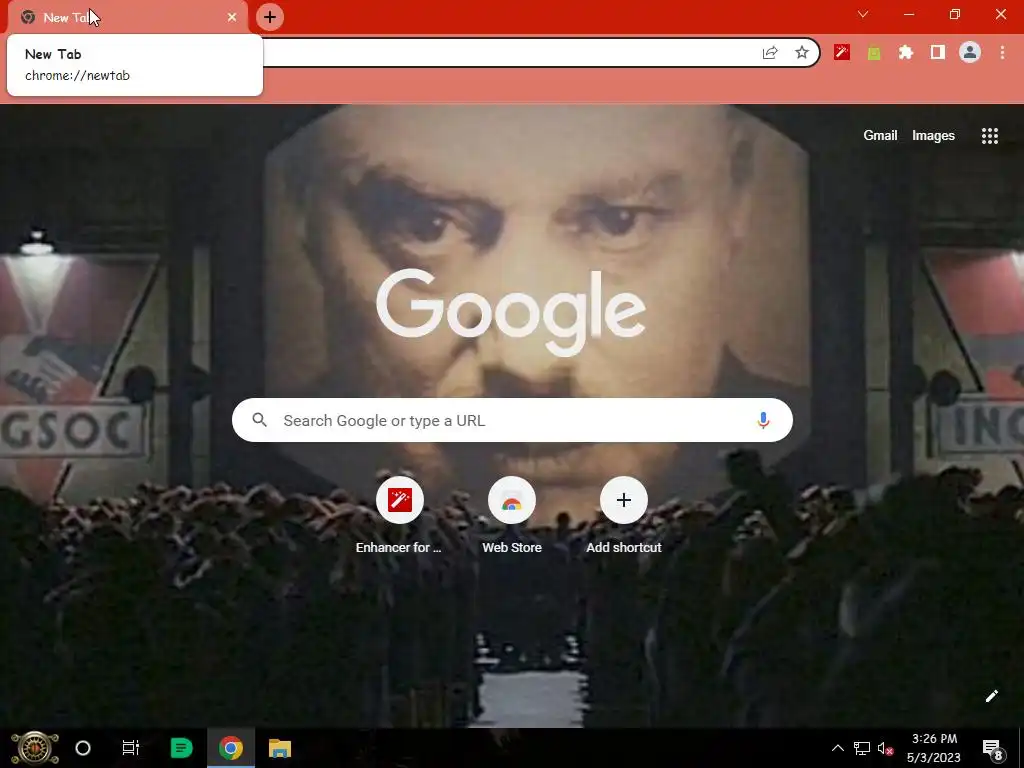
Task: Open File Explorer on the taskbar
Action: click(280, 748)
